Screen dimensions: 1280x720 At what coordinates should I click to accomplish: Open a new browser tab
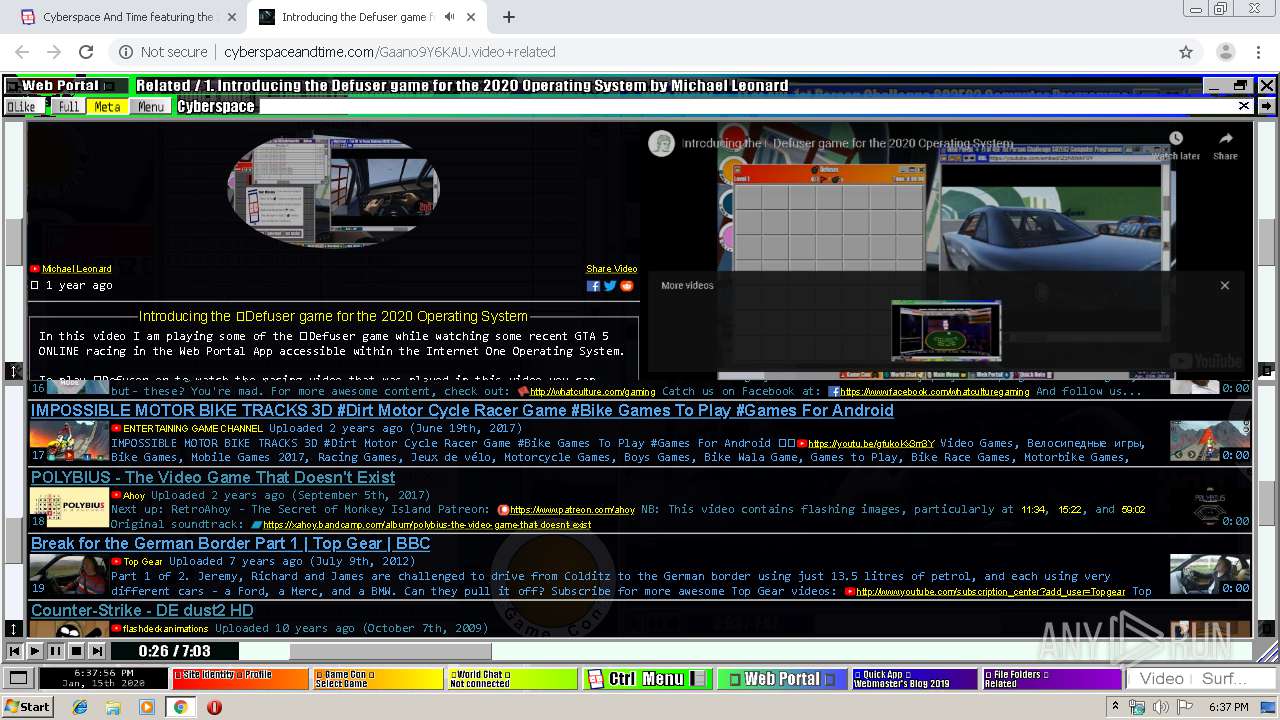(x=509, y=17)
